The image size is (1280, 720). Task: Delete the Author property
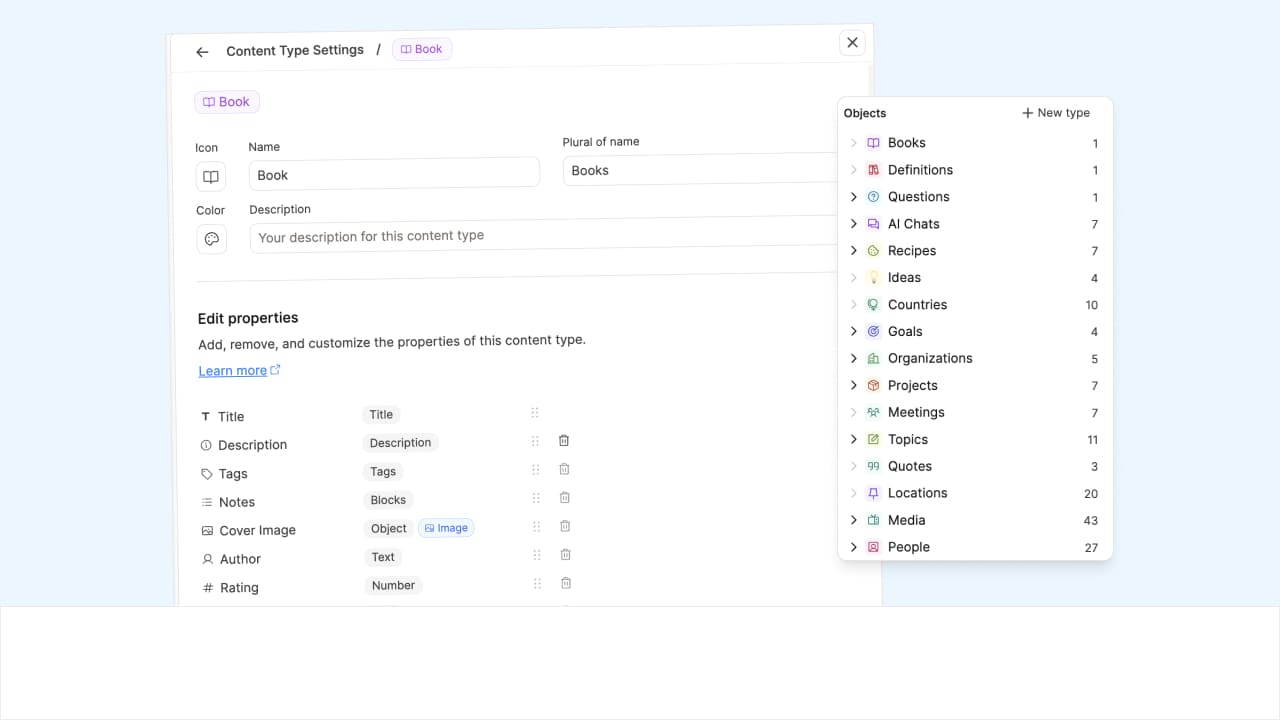pos(565,555)
